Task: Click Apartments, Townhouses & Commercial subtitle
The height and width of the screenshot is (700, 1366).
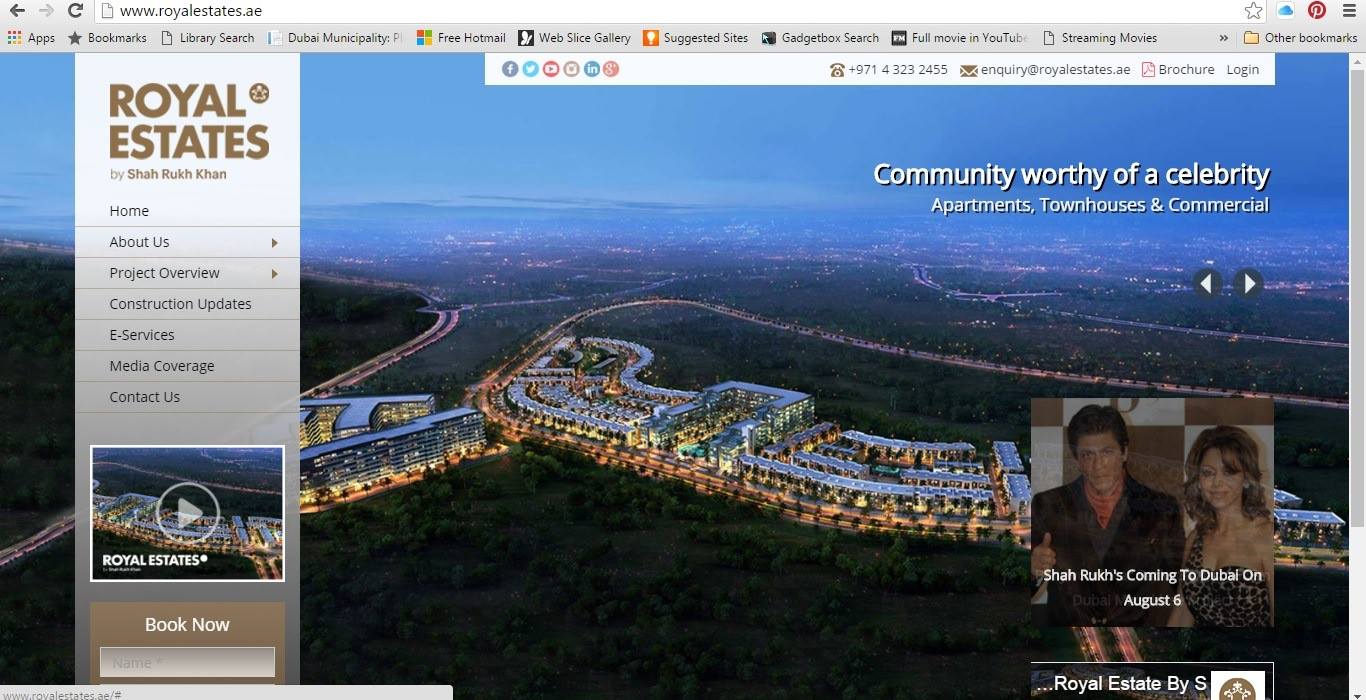Action: (1100, 205)
